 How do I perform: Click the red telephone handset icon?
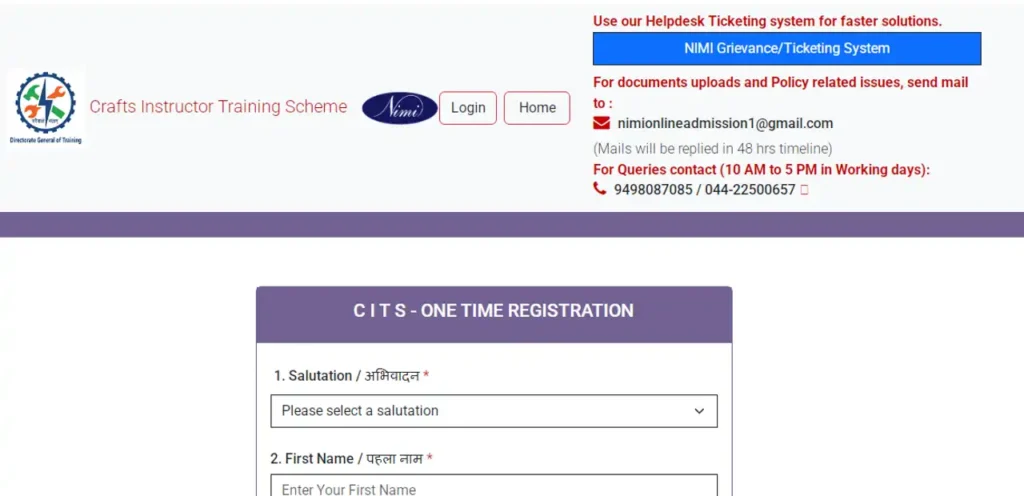(x=600, y=189)
